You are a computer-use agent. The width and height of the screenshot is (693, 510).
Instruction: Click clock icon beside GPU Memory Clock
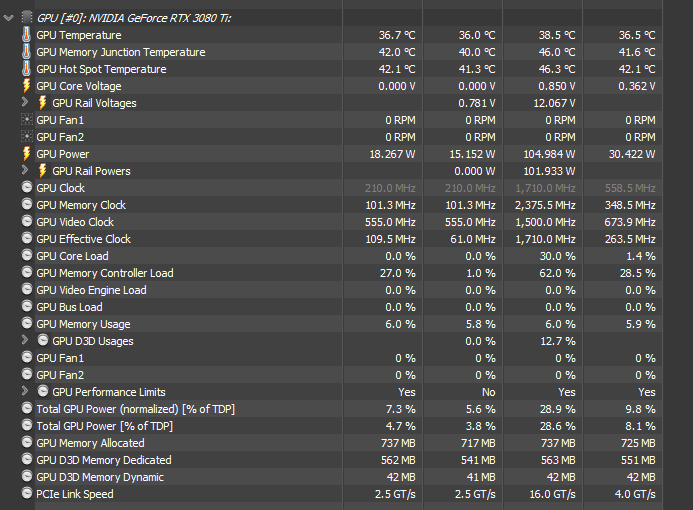coord(27,204)
